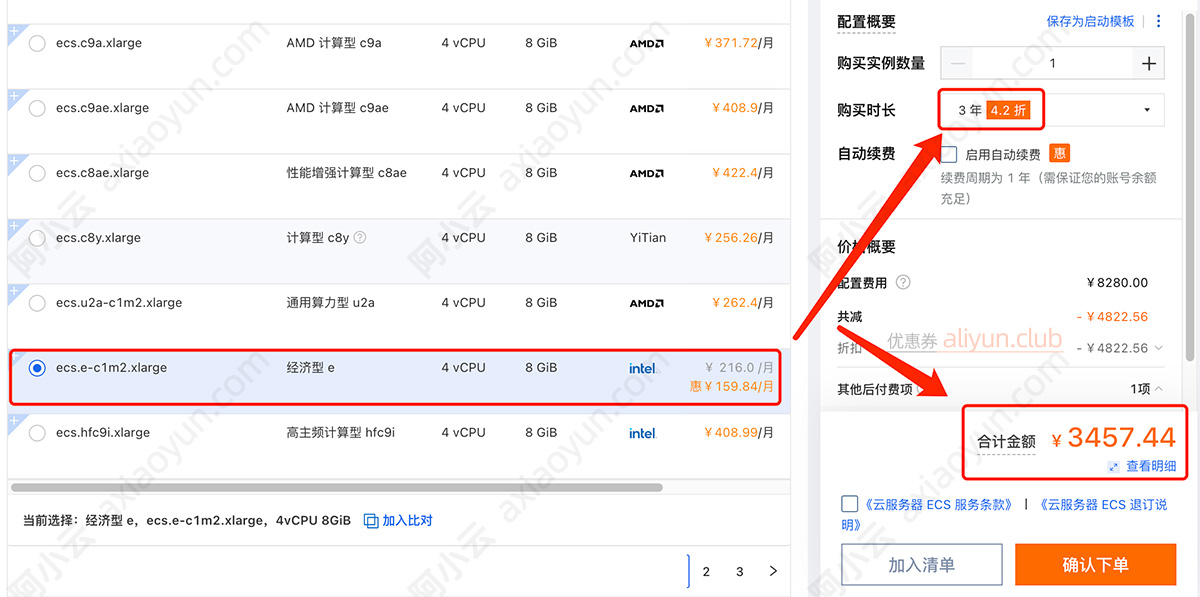
Task: Click the 查看明细 expand icon
Action: pyautogui.click(x=1113, y=467)
